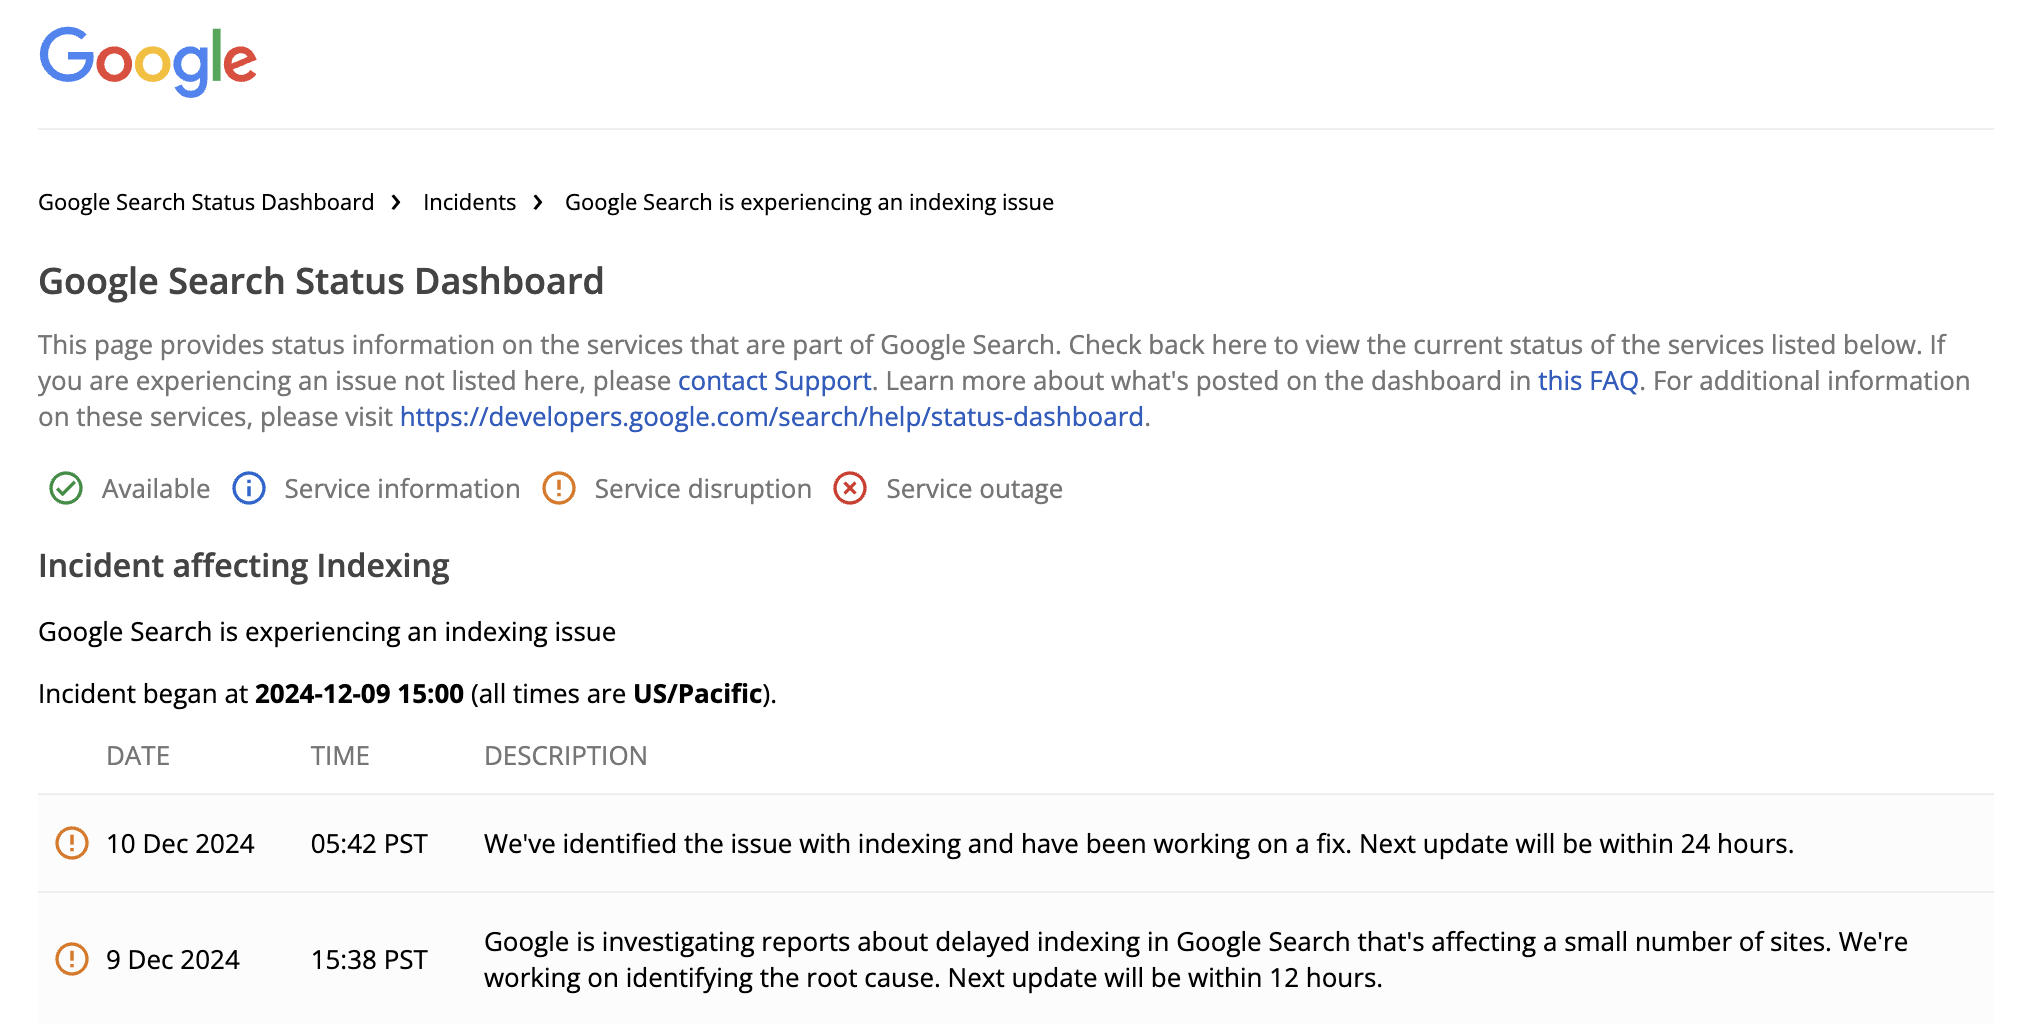This screenshot has width=2042, height=1024.
Task: Select the red Service outage icon
Action: point(849,489)
